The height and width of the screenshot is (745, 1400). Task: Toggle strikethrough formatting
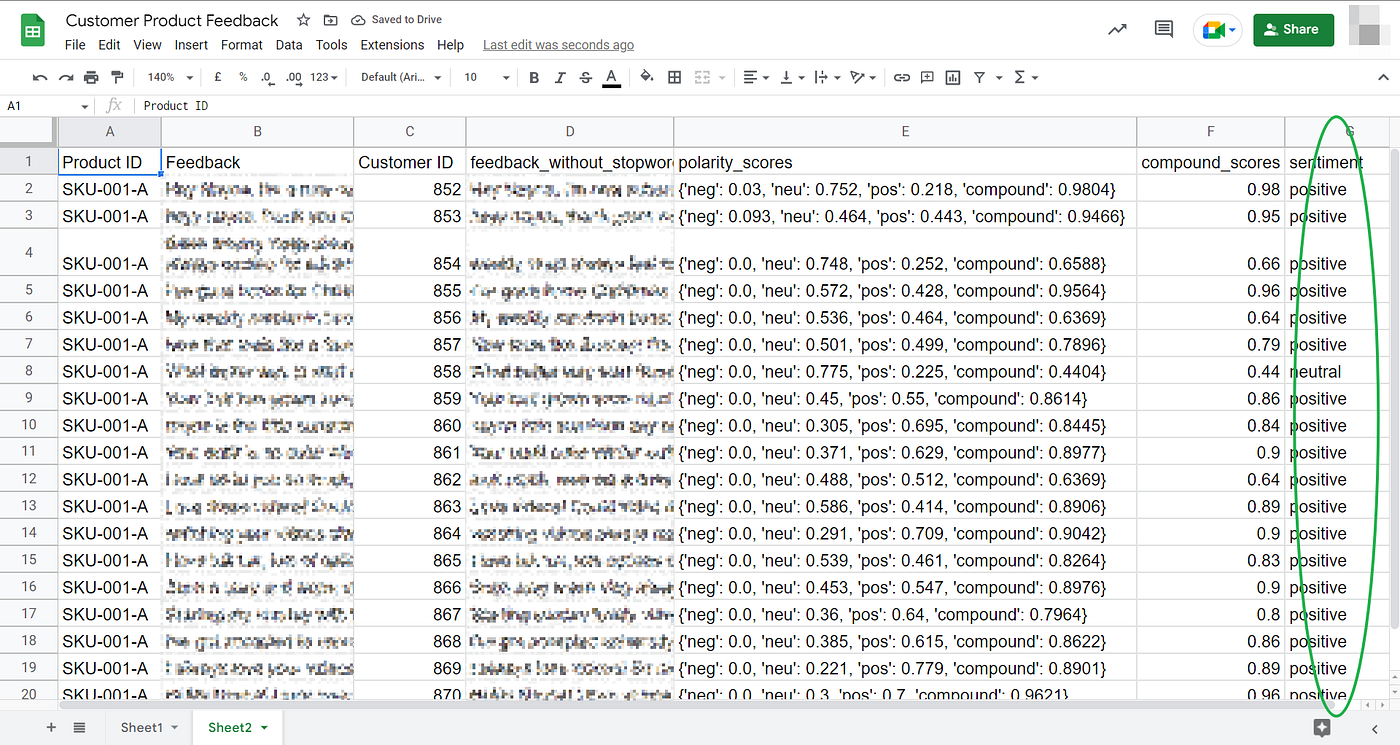click(x=585, y=77)
